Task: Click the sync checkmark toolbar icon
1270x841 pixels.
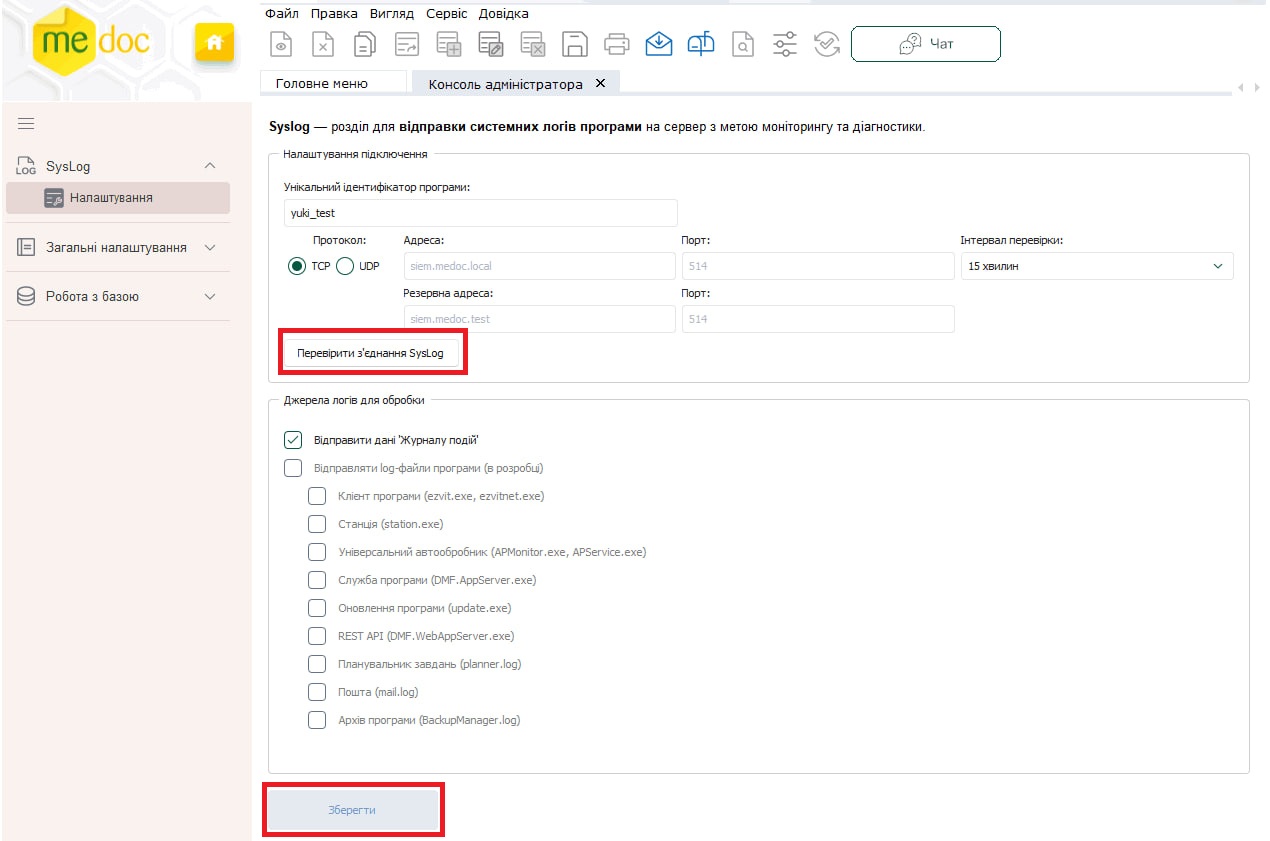Action: point(826,44)
